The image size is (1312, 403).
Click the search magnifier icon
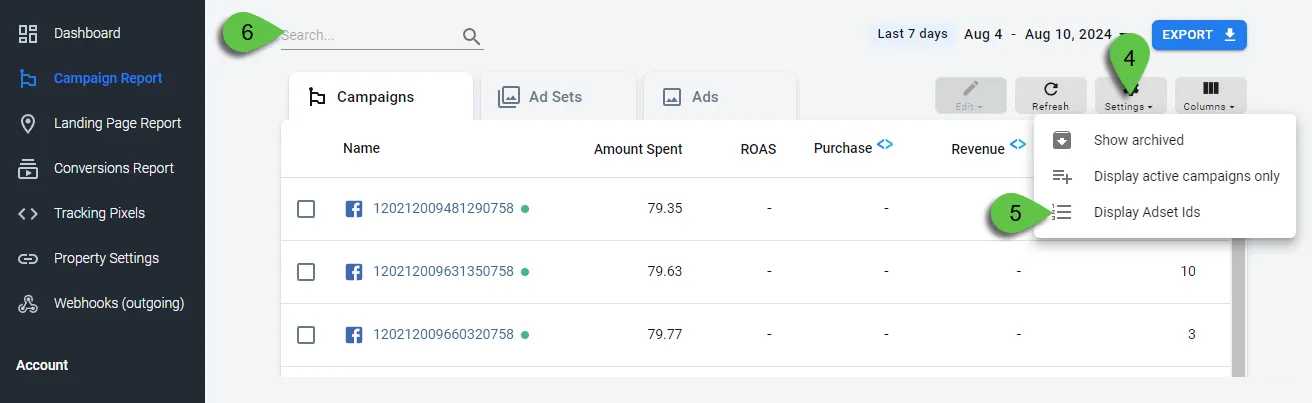click(x=472, y=37)
